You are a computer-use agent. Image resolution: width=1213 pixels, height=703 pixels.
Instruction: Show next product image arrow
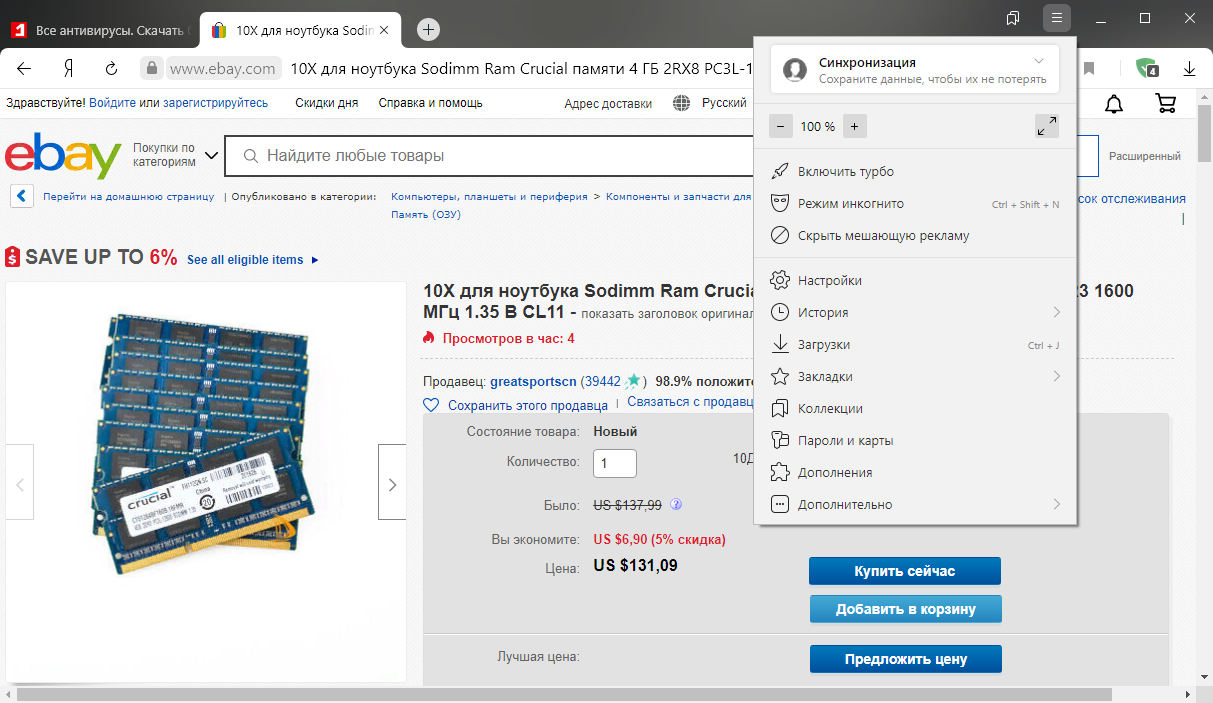coord(392,484)
